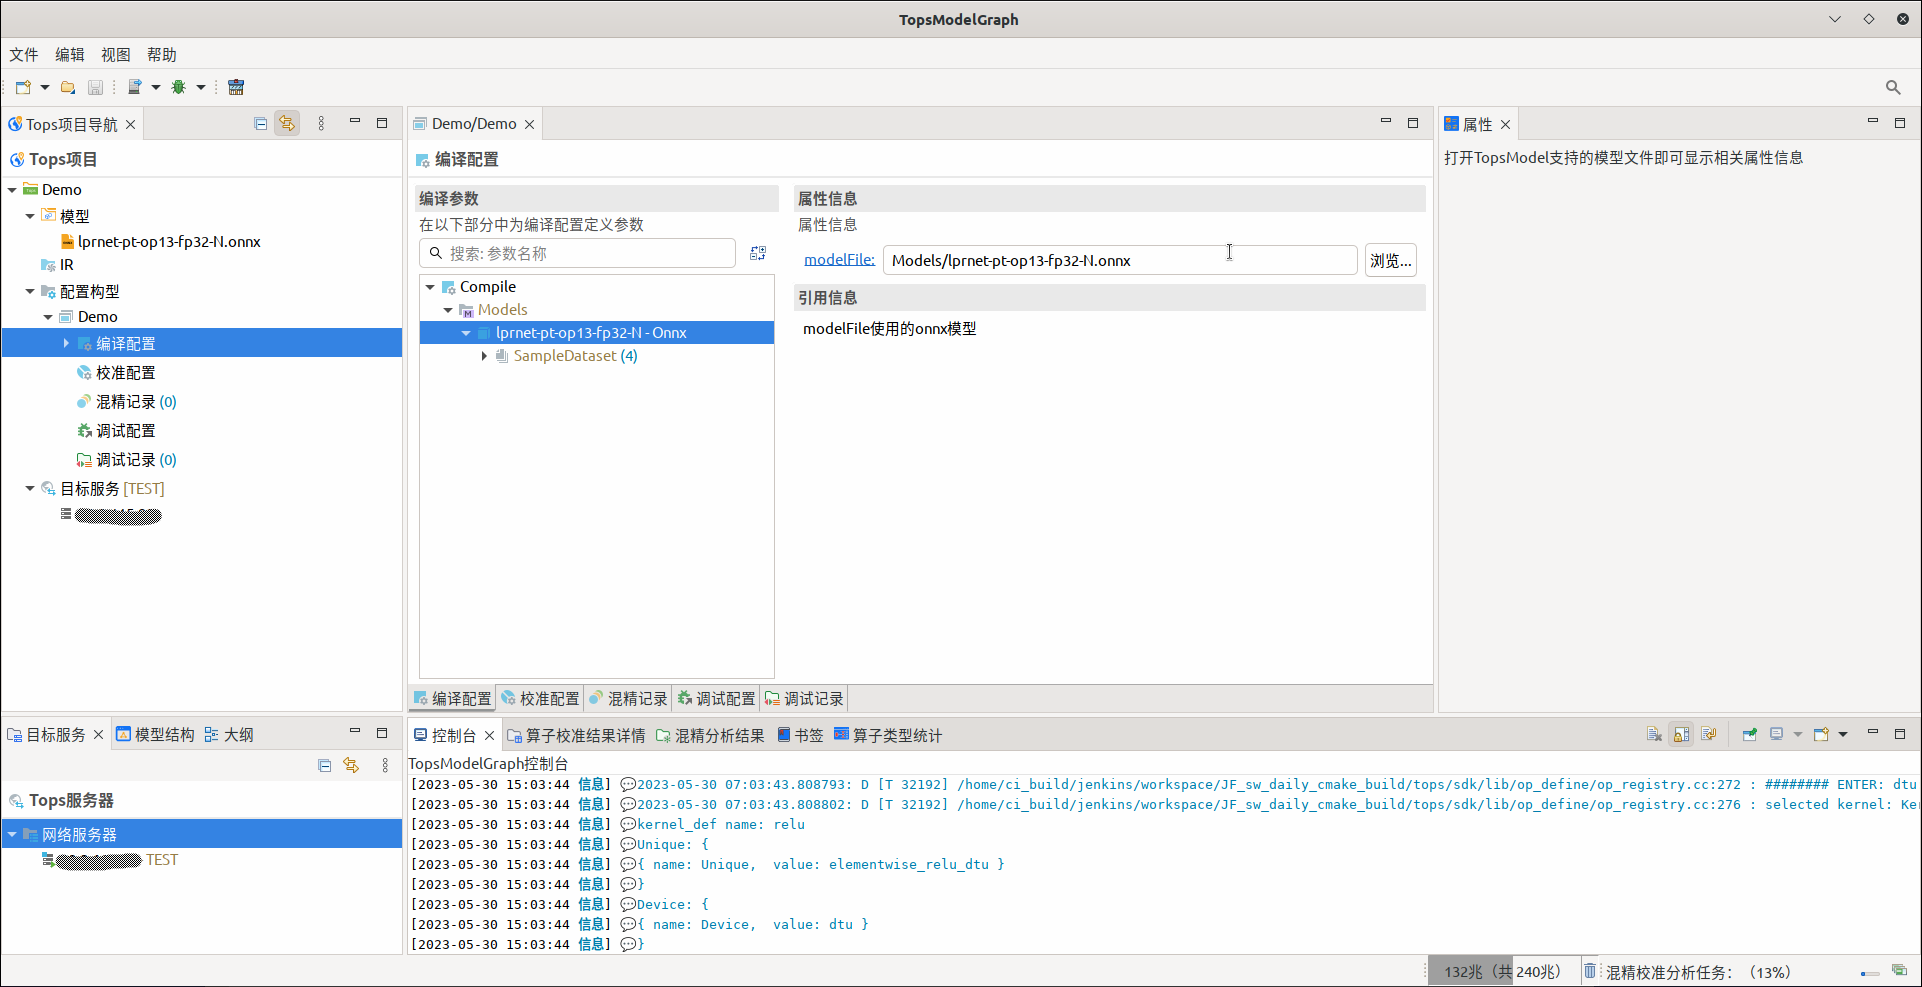1922x987 pixels.
Task: Switch to 校准配置 bottom editor tab
Action: (x=540, y=698)
